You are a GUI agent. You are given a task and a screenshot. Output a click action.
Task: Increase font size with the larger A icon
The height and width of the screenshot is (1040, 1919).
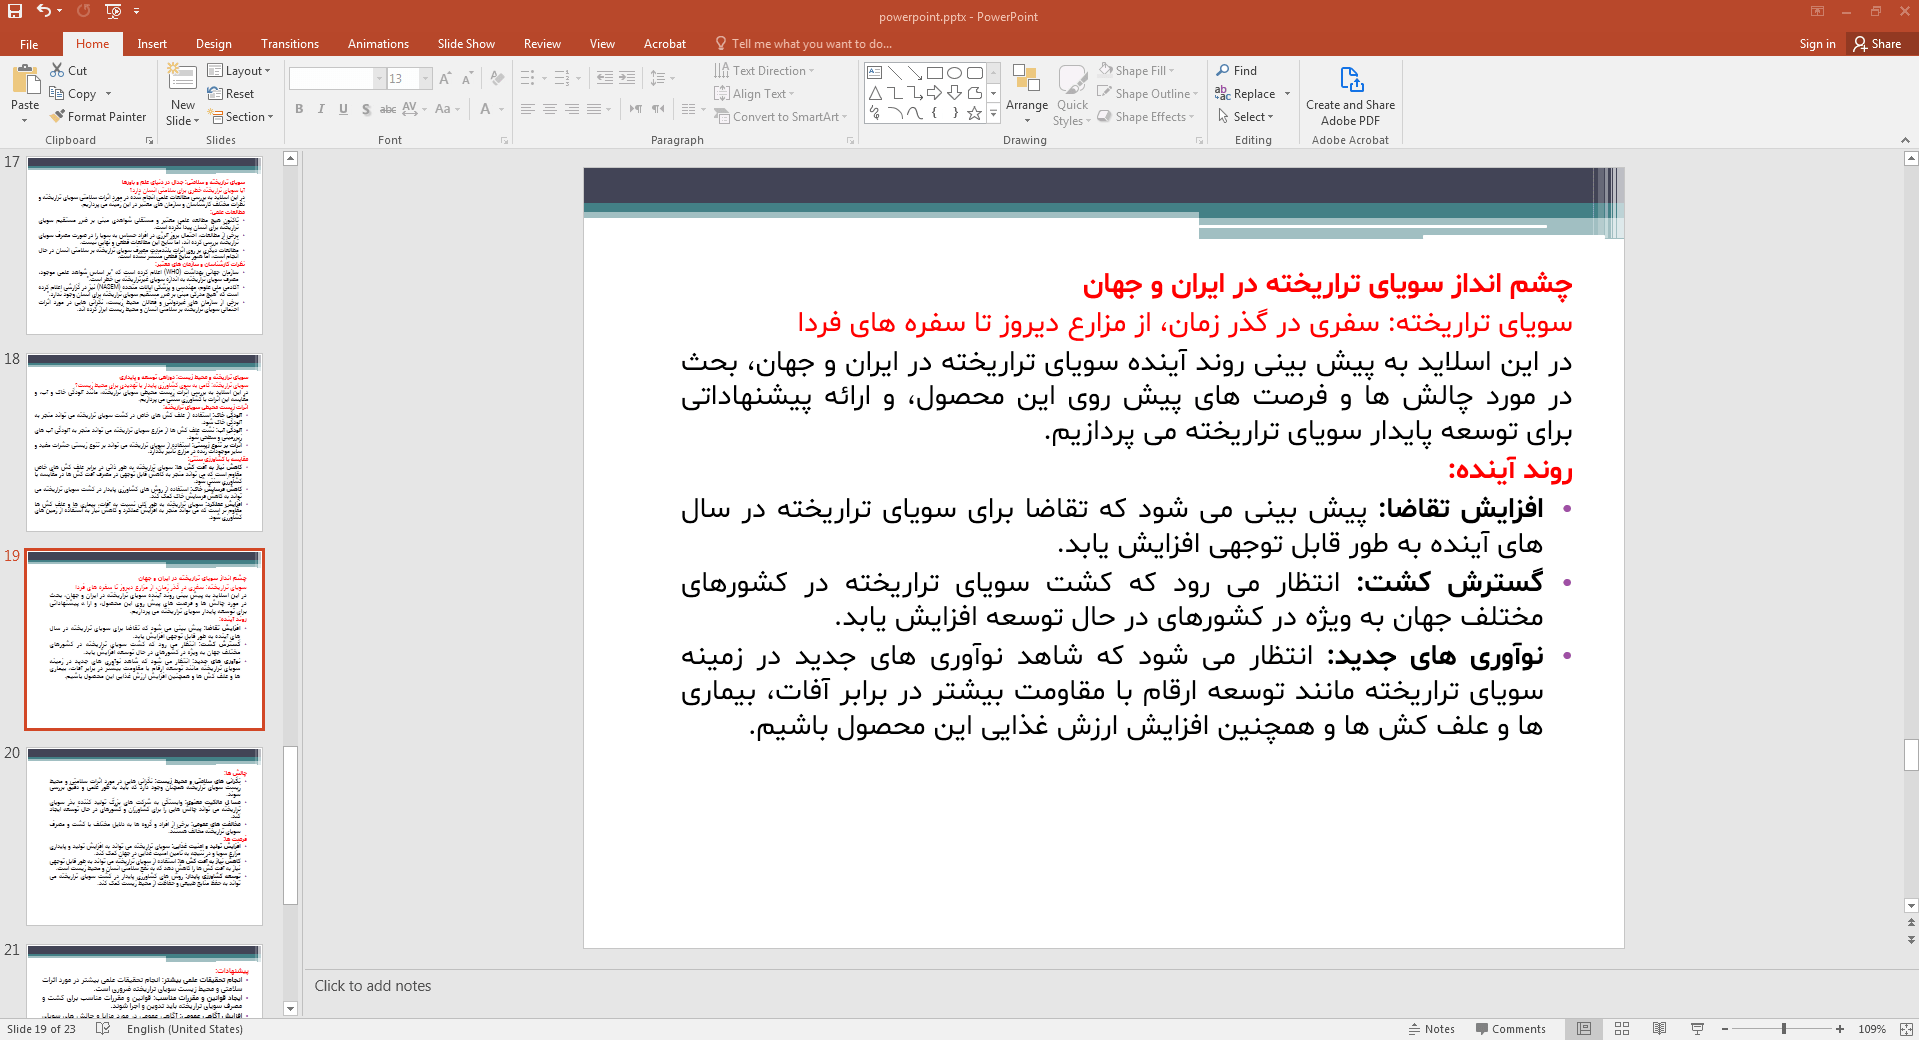[x=445, y=78]
